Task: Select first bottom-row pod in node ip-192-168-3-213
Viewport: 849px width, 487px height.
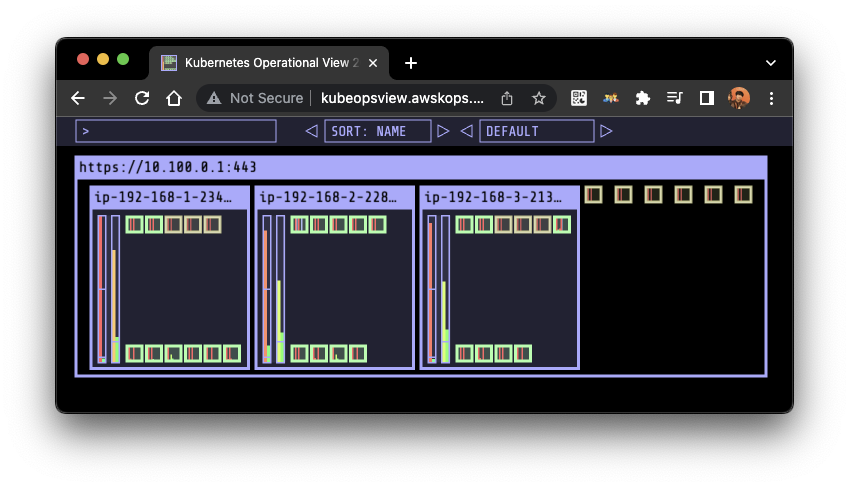Action: point(465,354)
